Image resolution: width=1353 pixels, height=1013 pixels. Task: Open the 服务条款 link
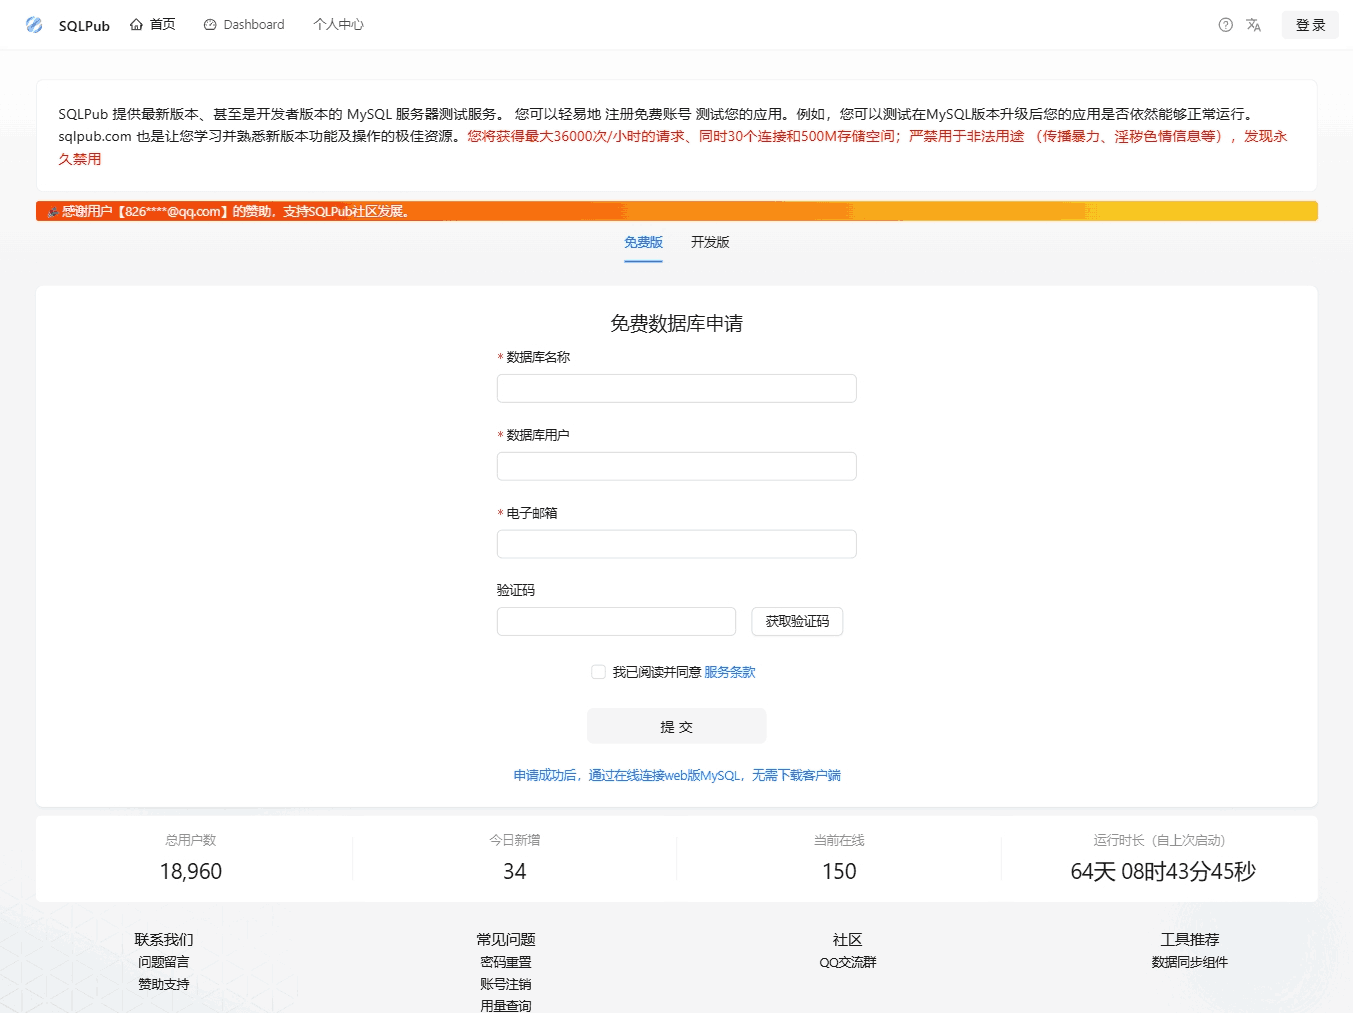point(729,672)
